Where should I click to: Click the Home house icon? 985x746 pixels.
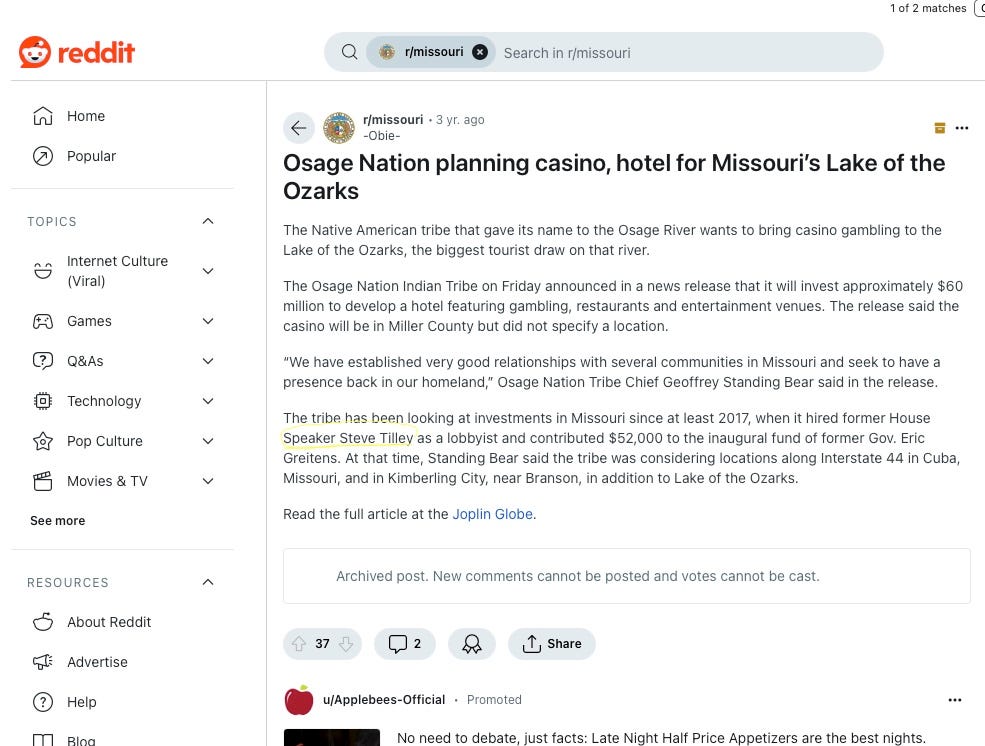point(43,116)
